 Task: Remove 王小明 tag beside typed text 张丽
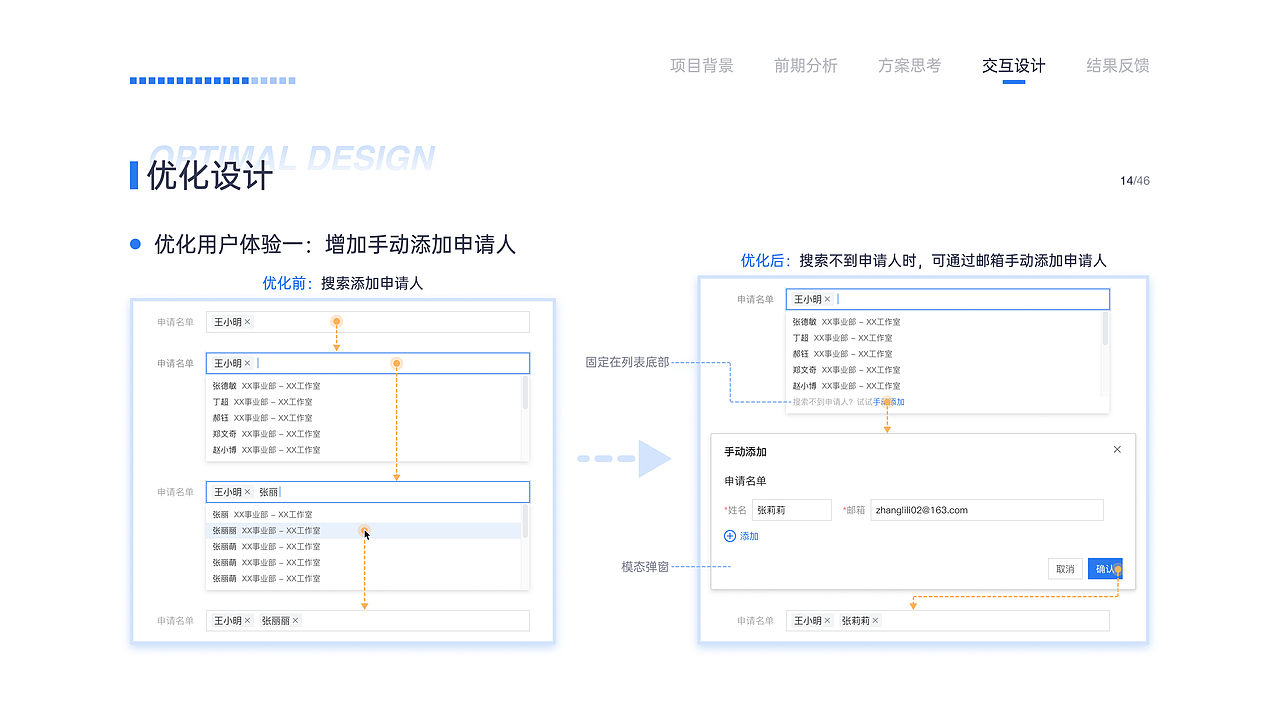(248, 492)
